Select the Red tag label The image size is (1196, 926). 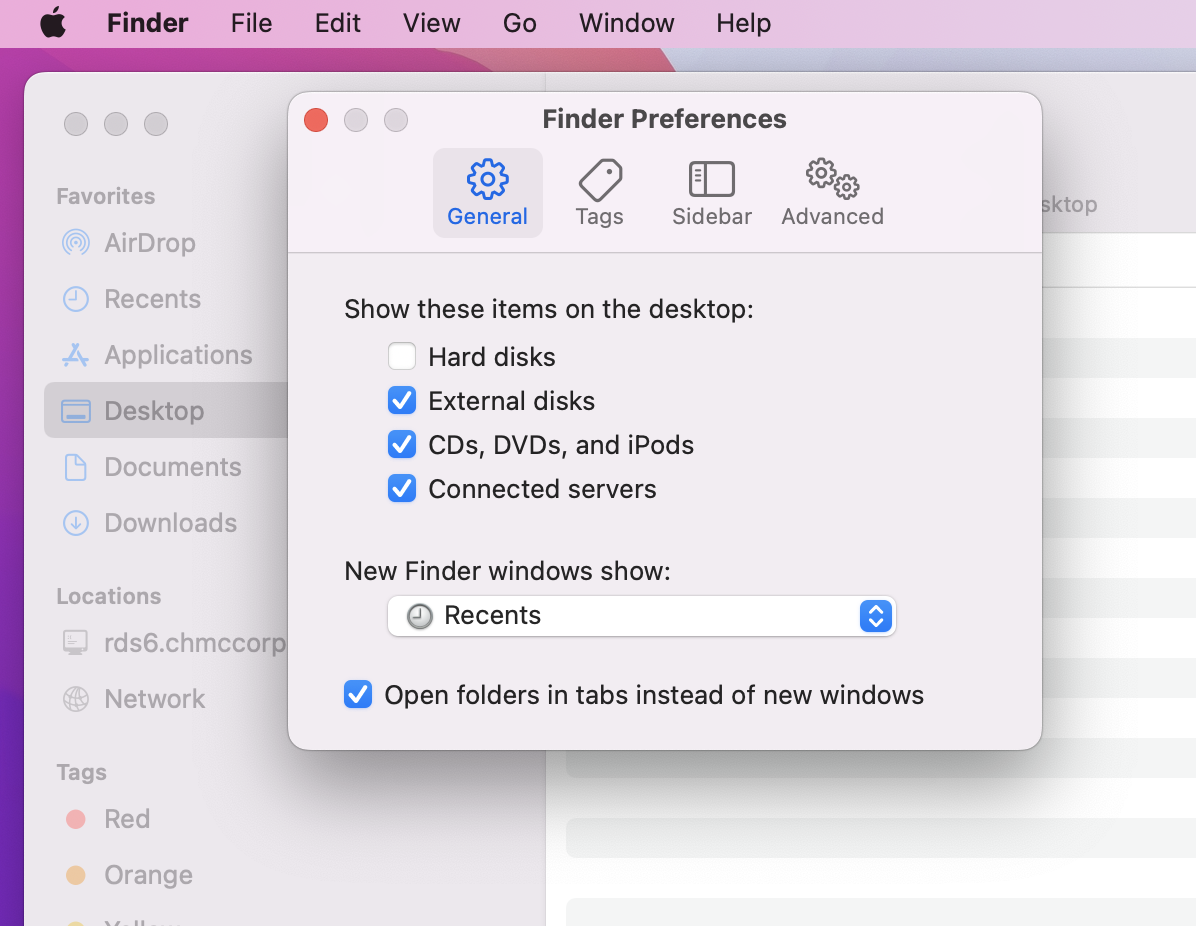(127, 818)
